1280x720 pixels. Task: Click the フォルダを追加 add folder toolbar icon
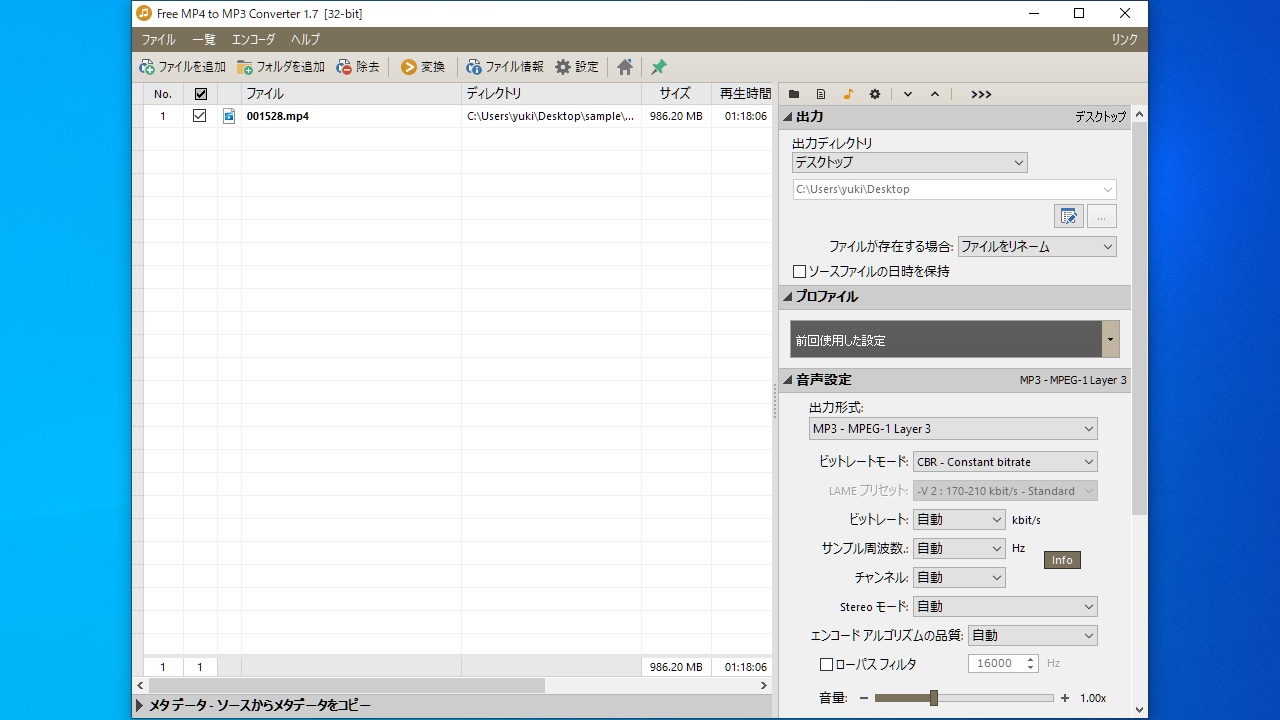(x=245, y=67)
